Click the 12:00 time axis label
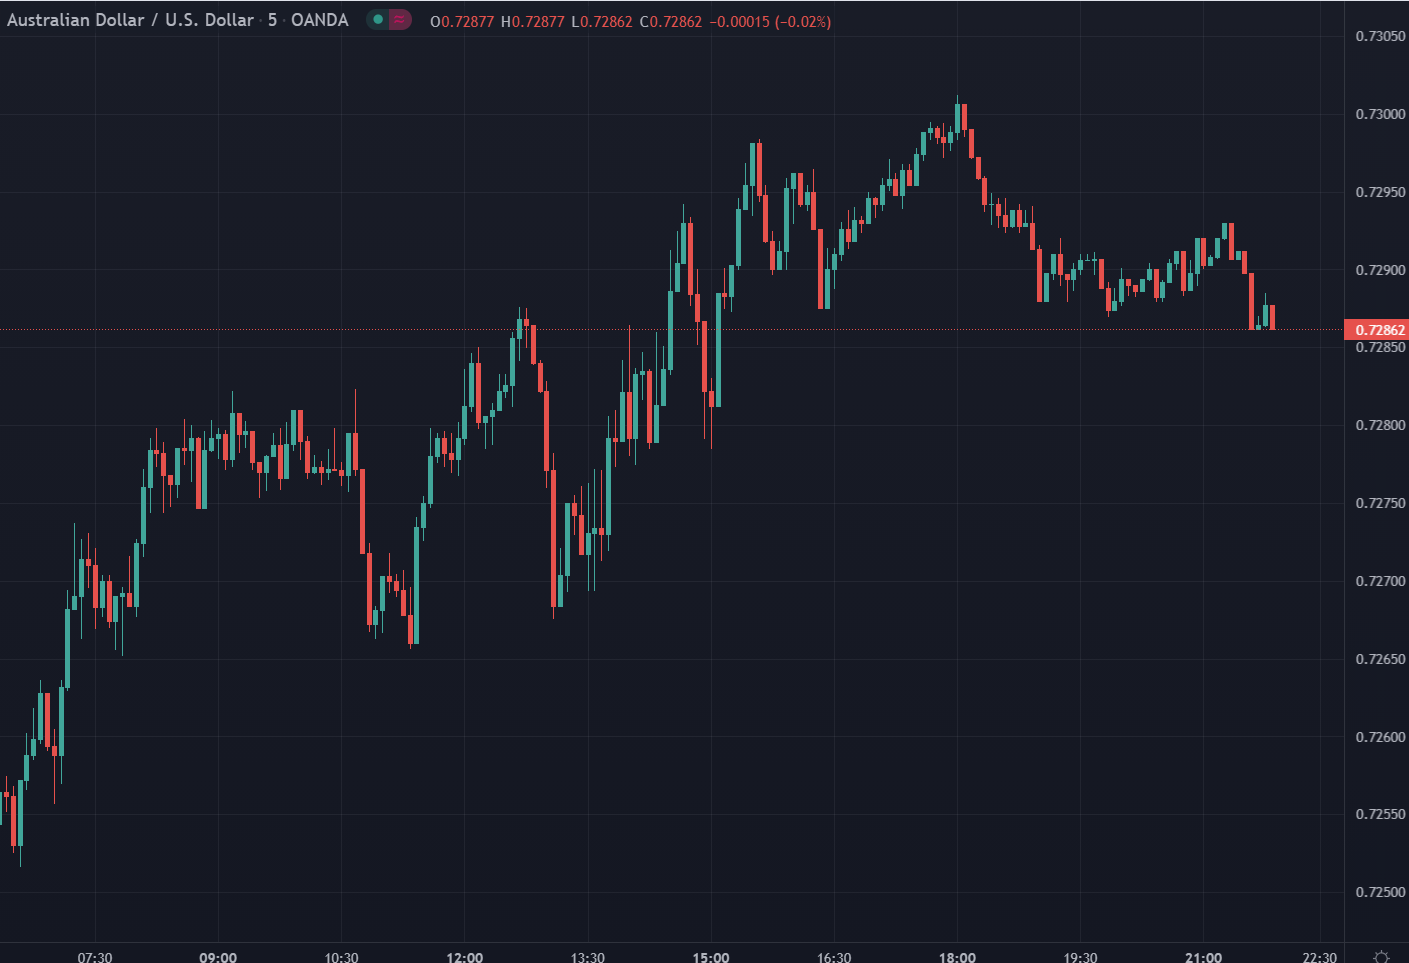1409x963 pixels. click(x=465, y=957)
